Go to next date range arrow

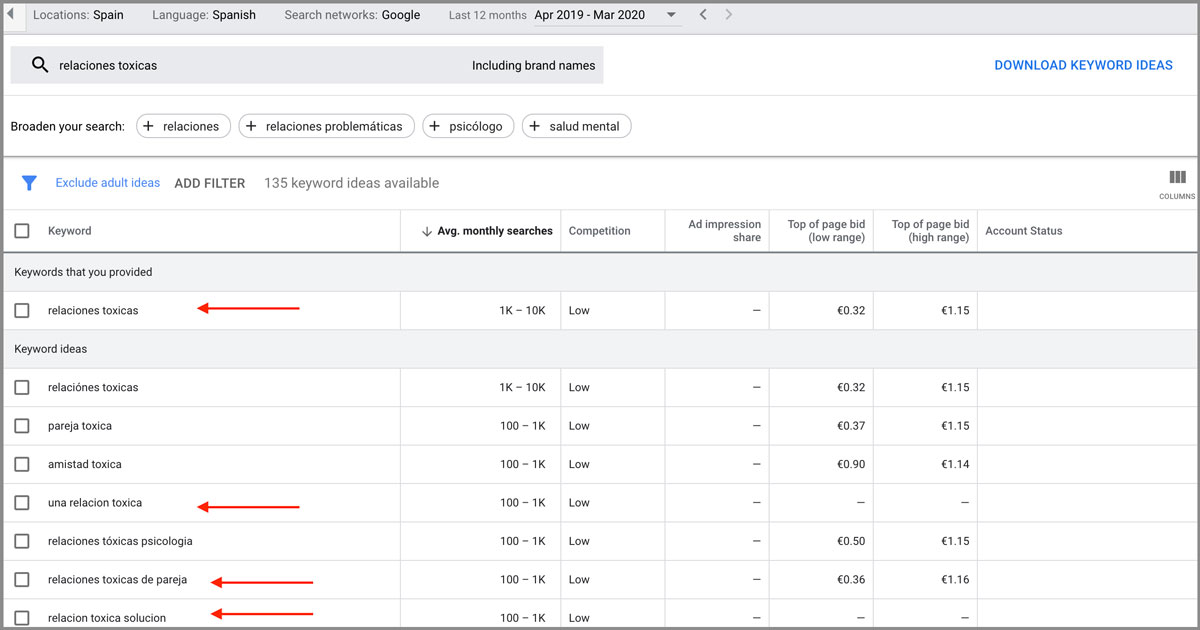coord(729,15)
